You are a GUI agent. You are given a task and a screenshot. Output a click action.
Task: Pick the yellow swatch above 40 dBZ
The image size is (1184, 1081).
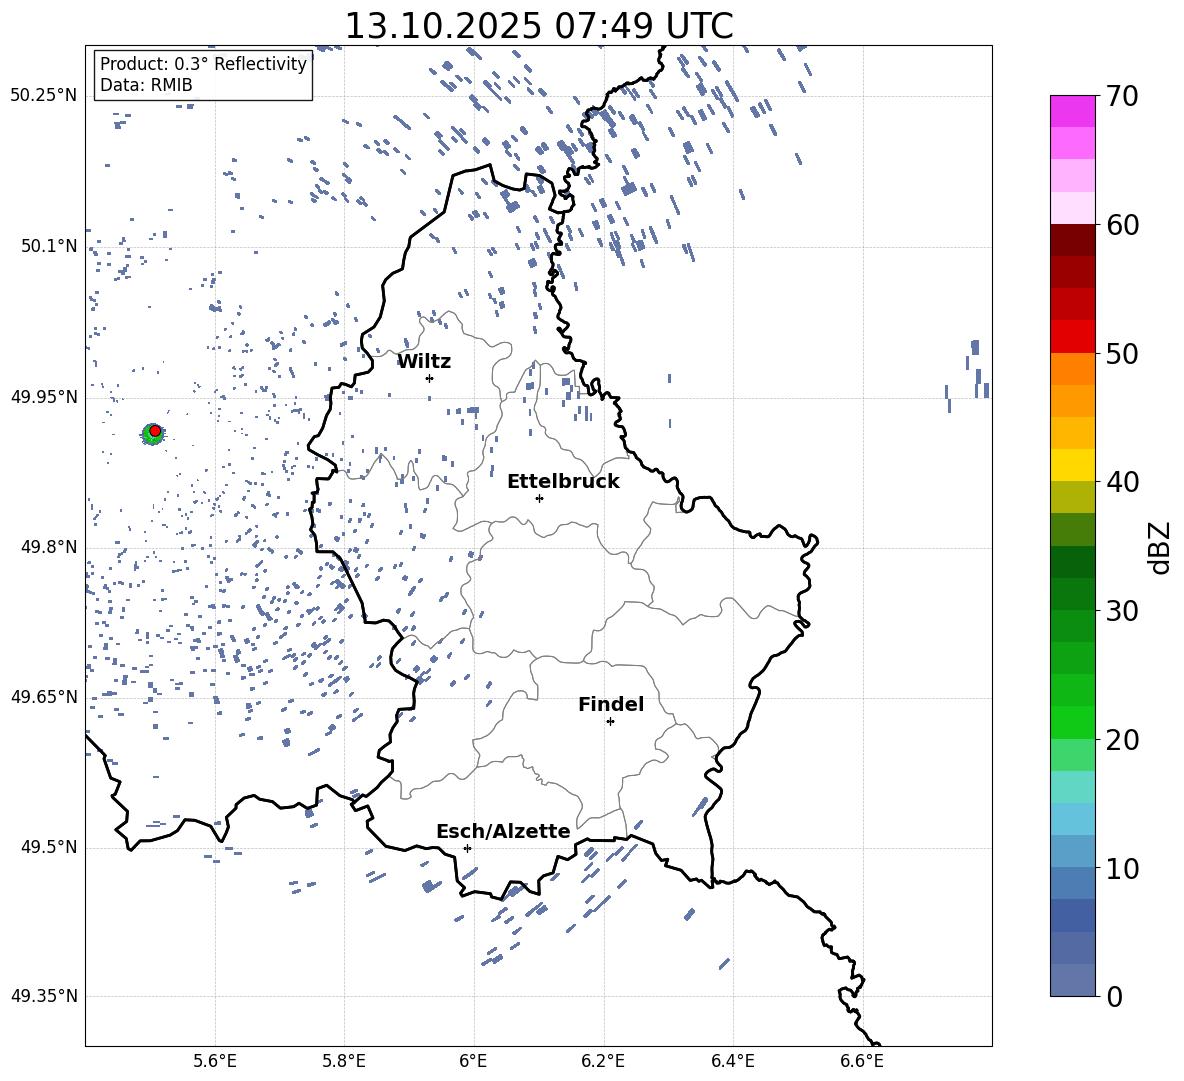point(1073,465)
